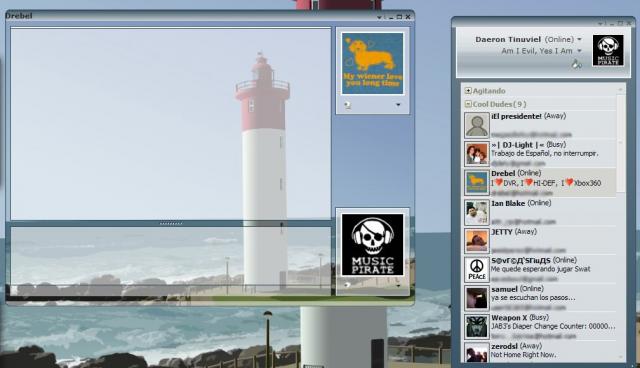Click the chat message input area
Viewport: 640px width, 368px height.
coord(171,261)
